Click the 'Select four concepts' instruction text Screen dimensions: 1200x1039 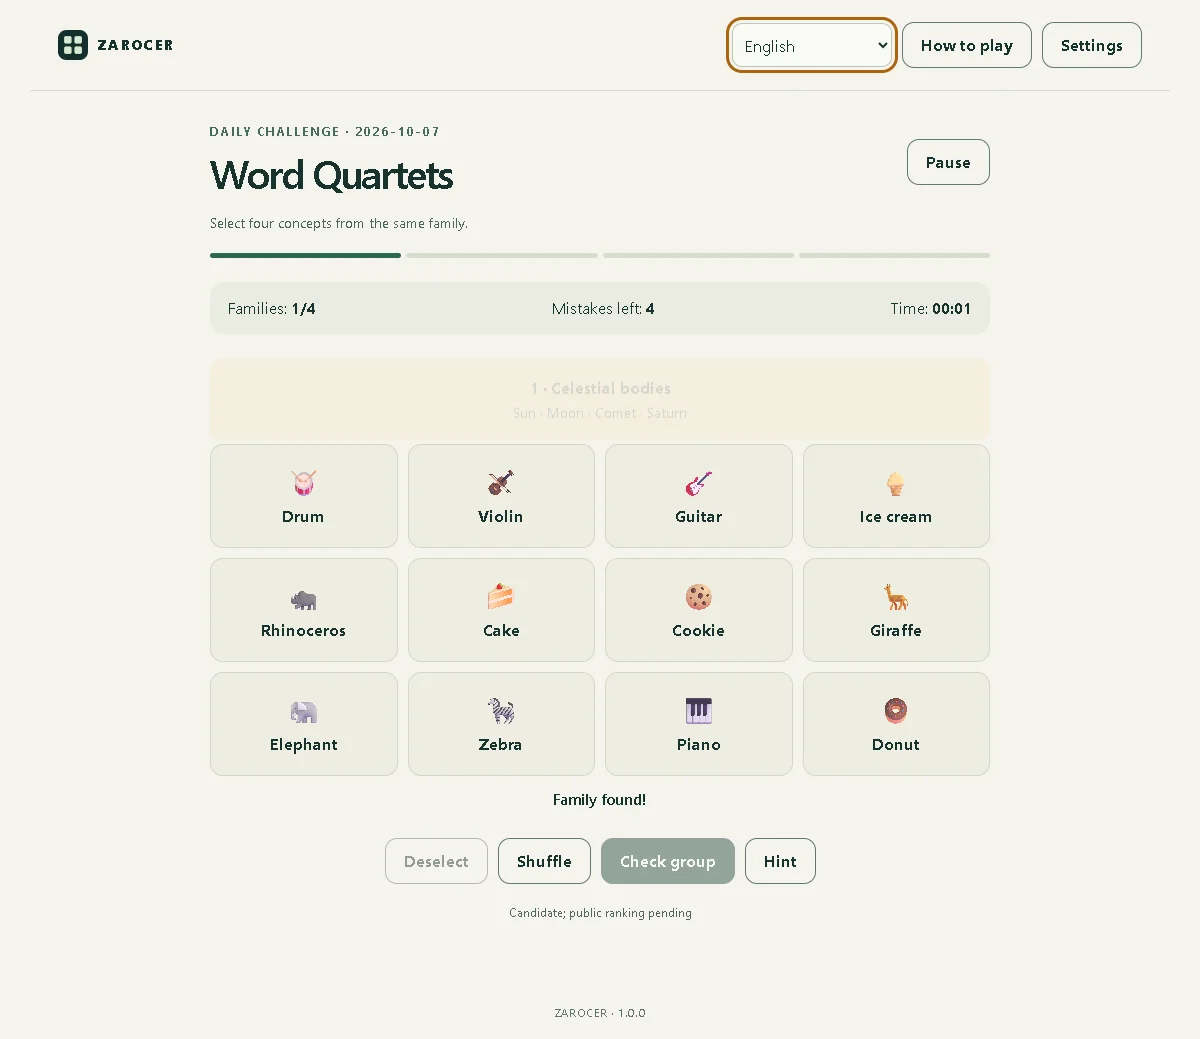[339, 224]
